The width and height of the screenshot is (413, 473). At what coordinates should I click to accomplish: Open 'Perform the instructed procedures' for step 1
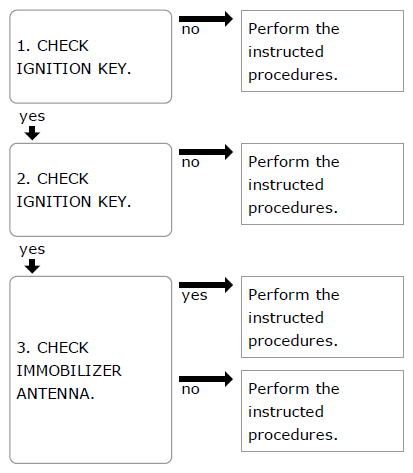tap(322, 51)
